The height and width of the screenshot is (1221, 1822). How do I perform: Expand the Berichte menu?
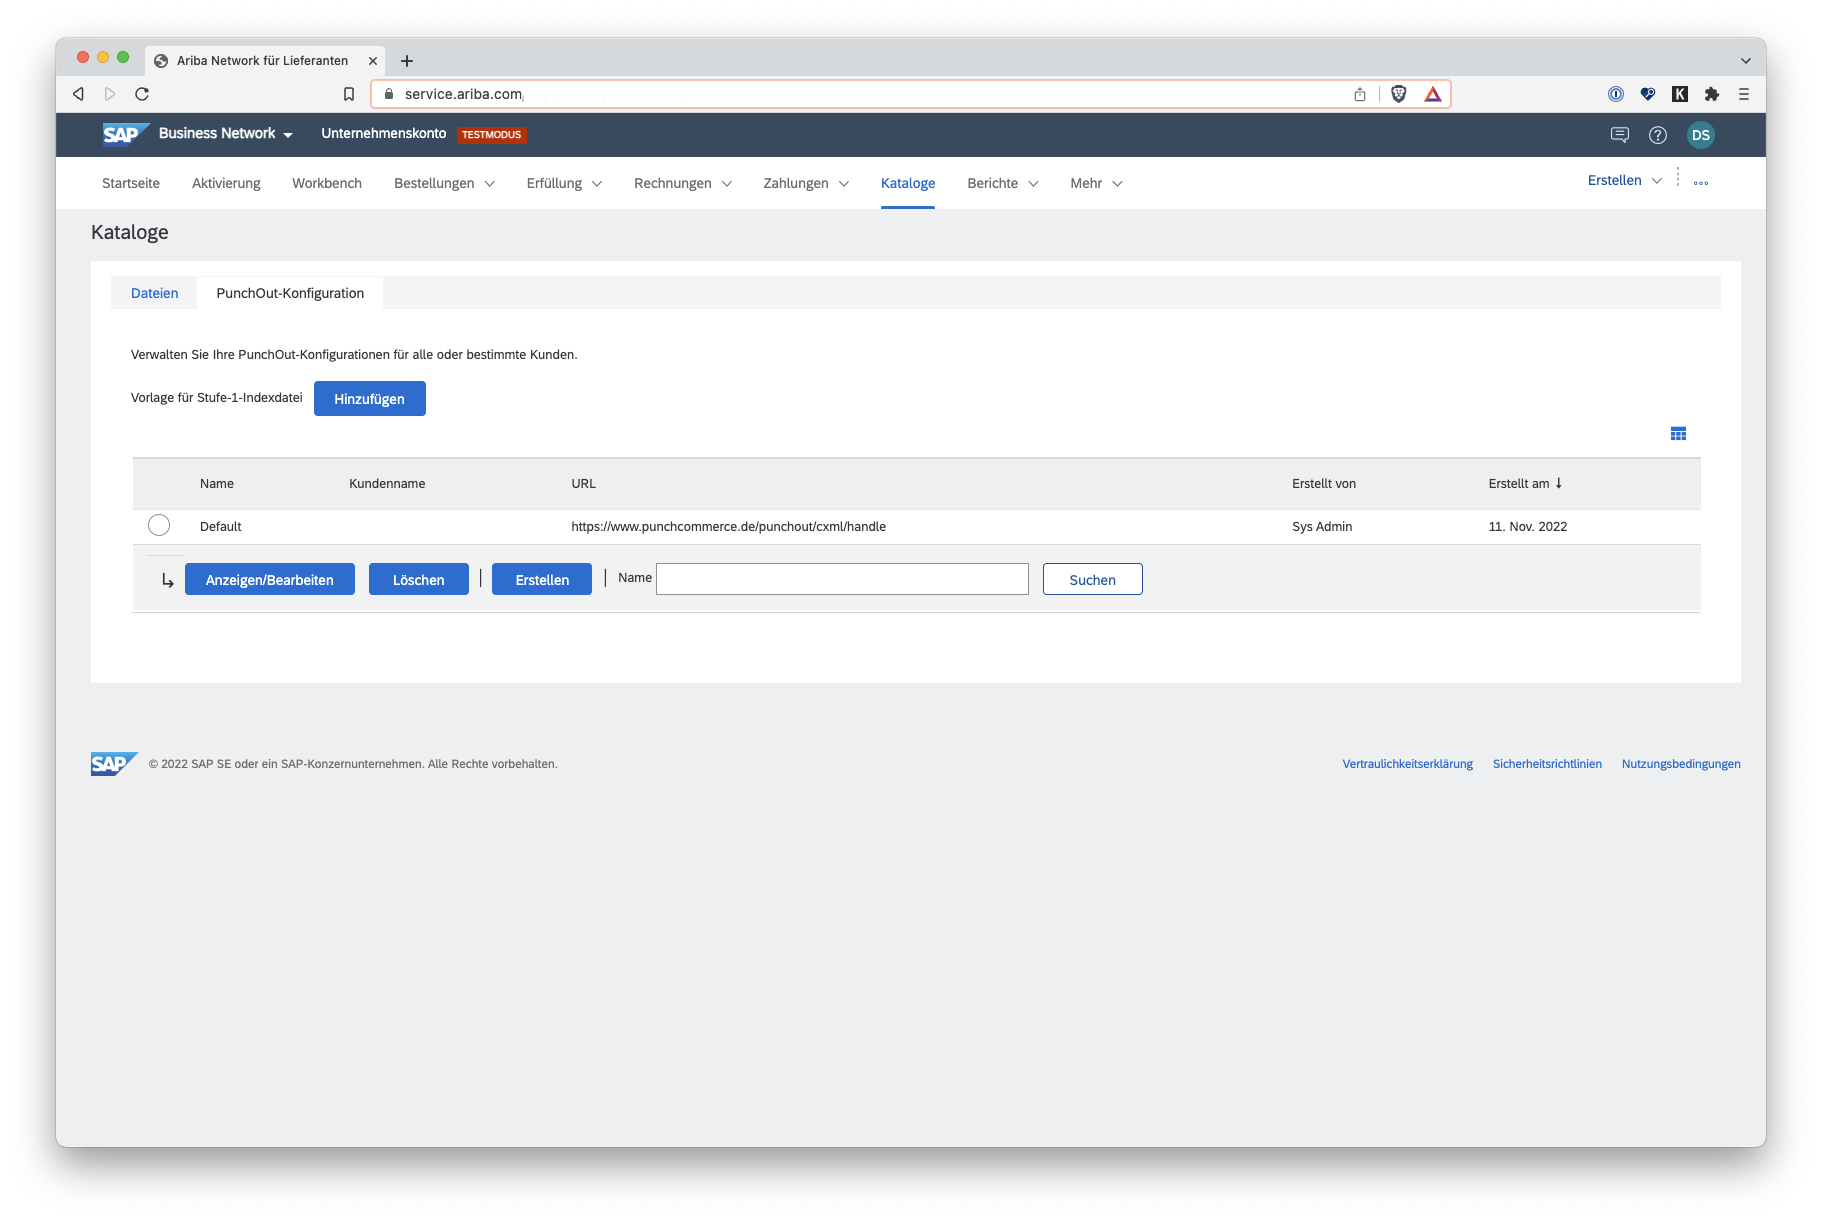pos(1003,183)
